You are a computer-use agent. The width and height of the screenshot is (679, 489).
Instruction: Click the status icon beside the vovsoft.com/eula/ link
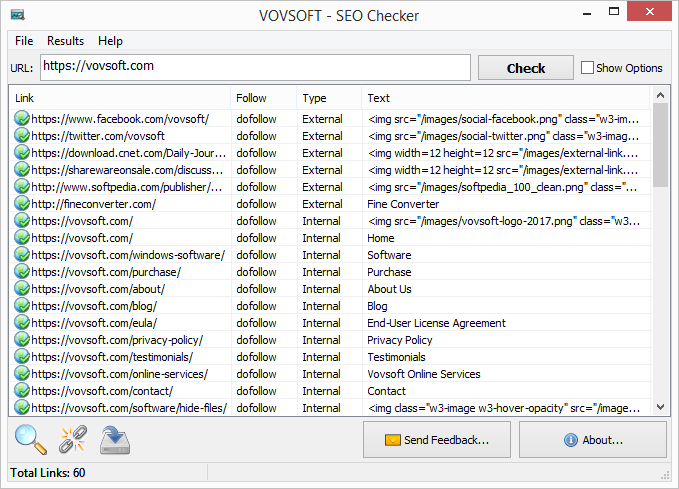click(22, 322)
